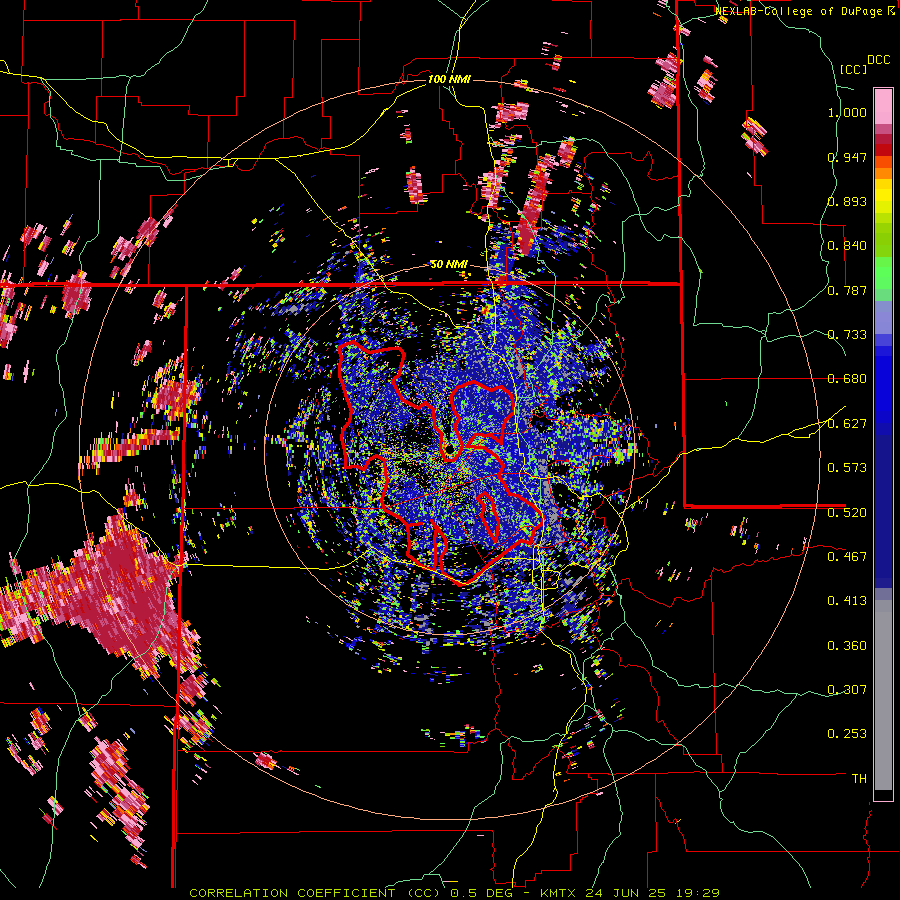Select the 0.413 scale value
Image resolution: width=900 pixels, height=900 pixels.
point(847,601)
